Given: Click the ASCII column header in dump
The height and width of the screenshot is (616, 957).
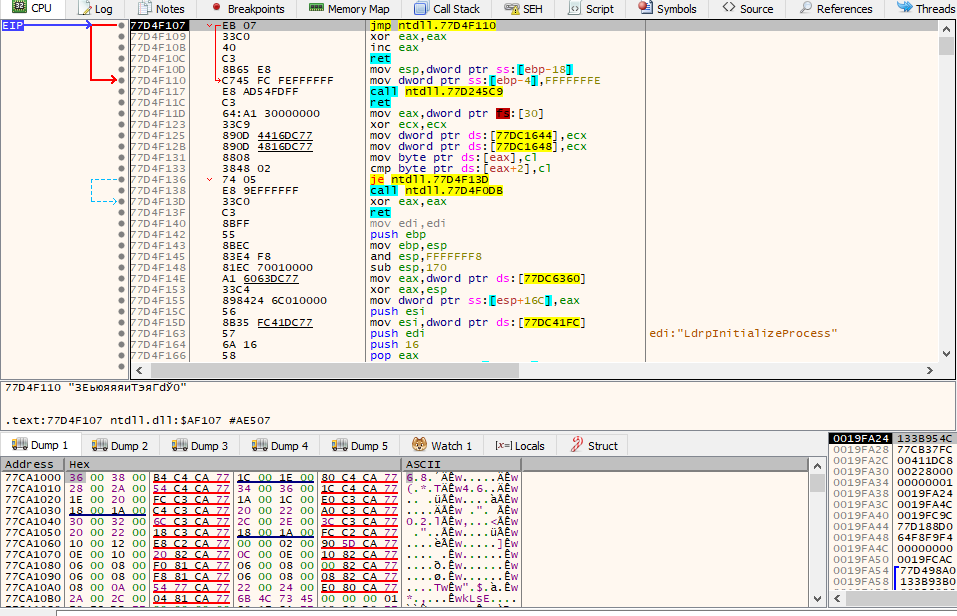Looking at the screenshot, I should [x=424, y=465].
